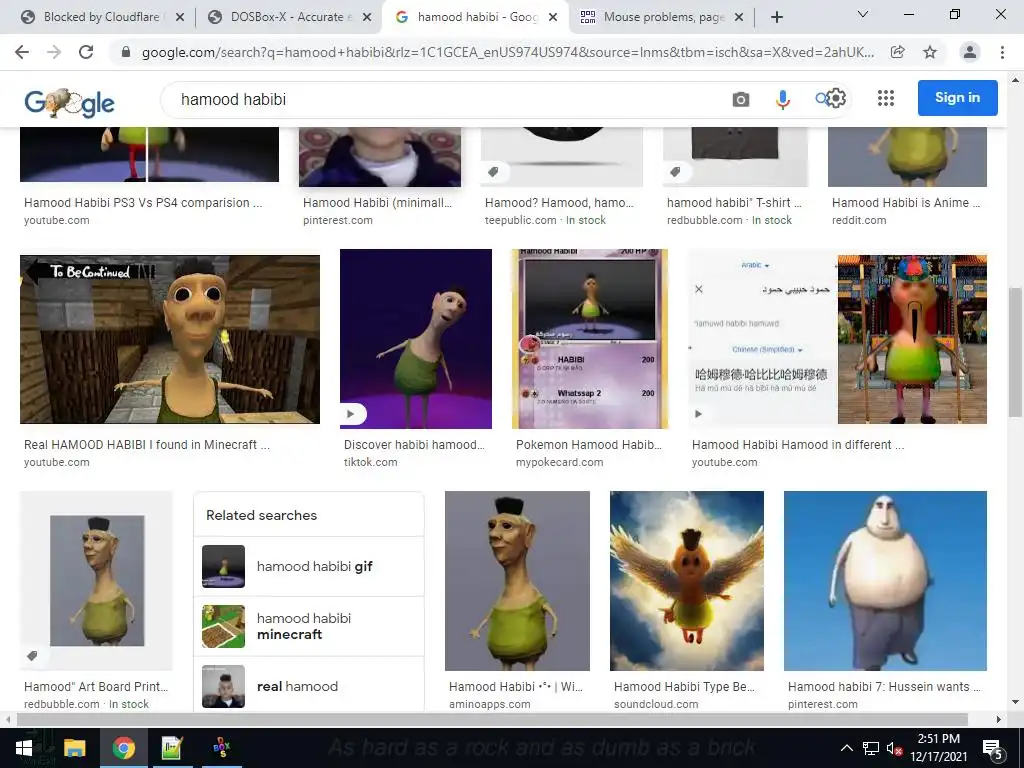The height and width of the screenshot is (768, 1024).
Task: Open the Art Board Print redbubble image
Action: pyautogui.click(x=97, y=581)
